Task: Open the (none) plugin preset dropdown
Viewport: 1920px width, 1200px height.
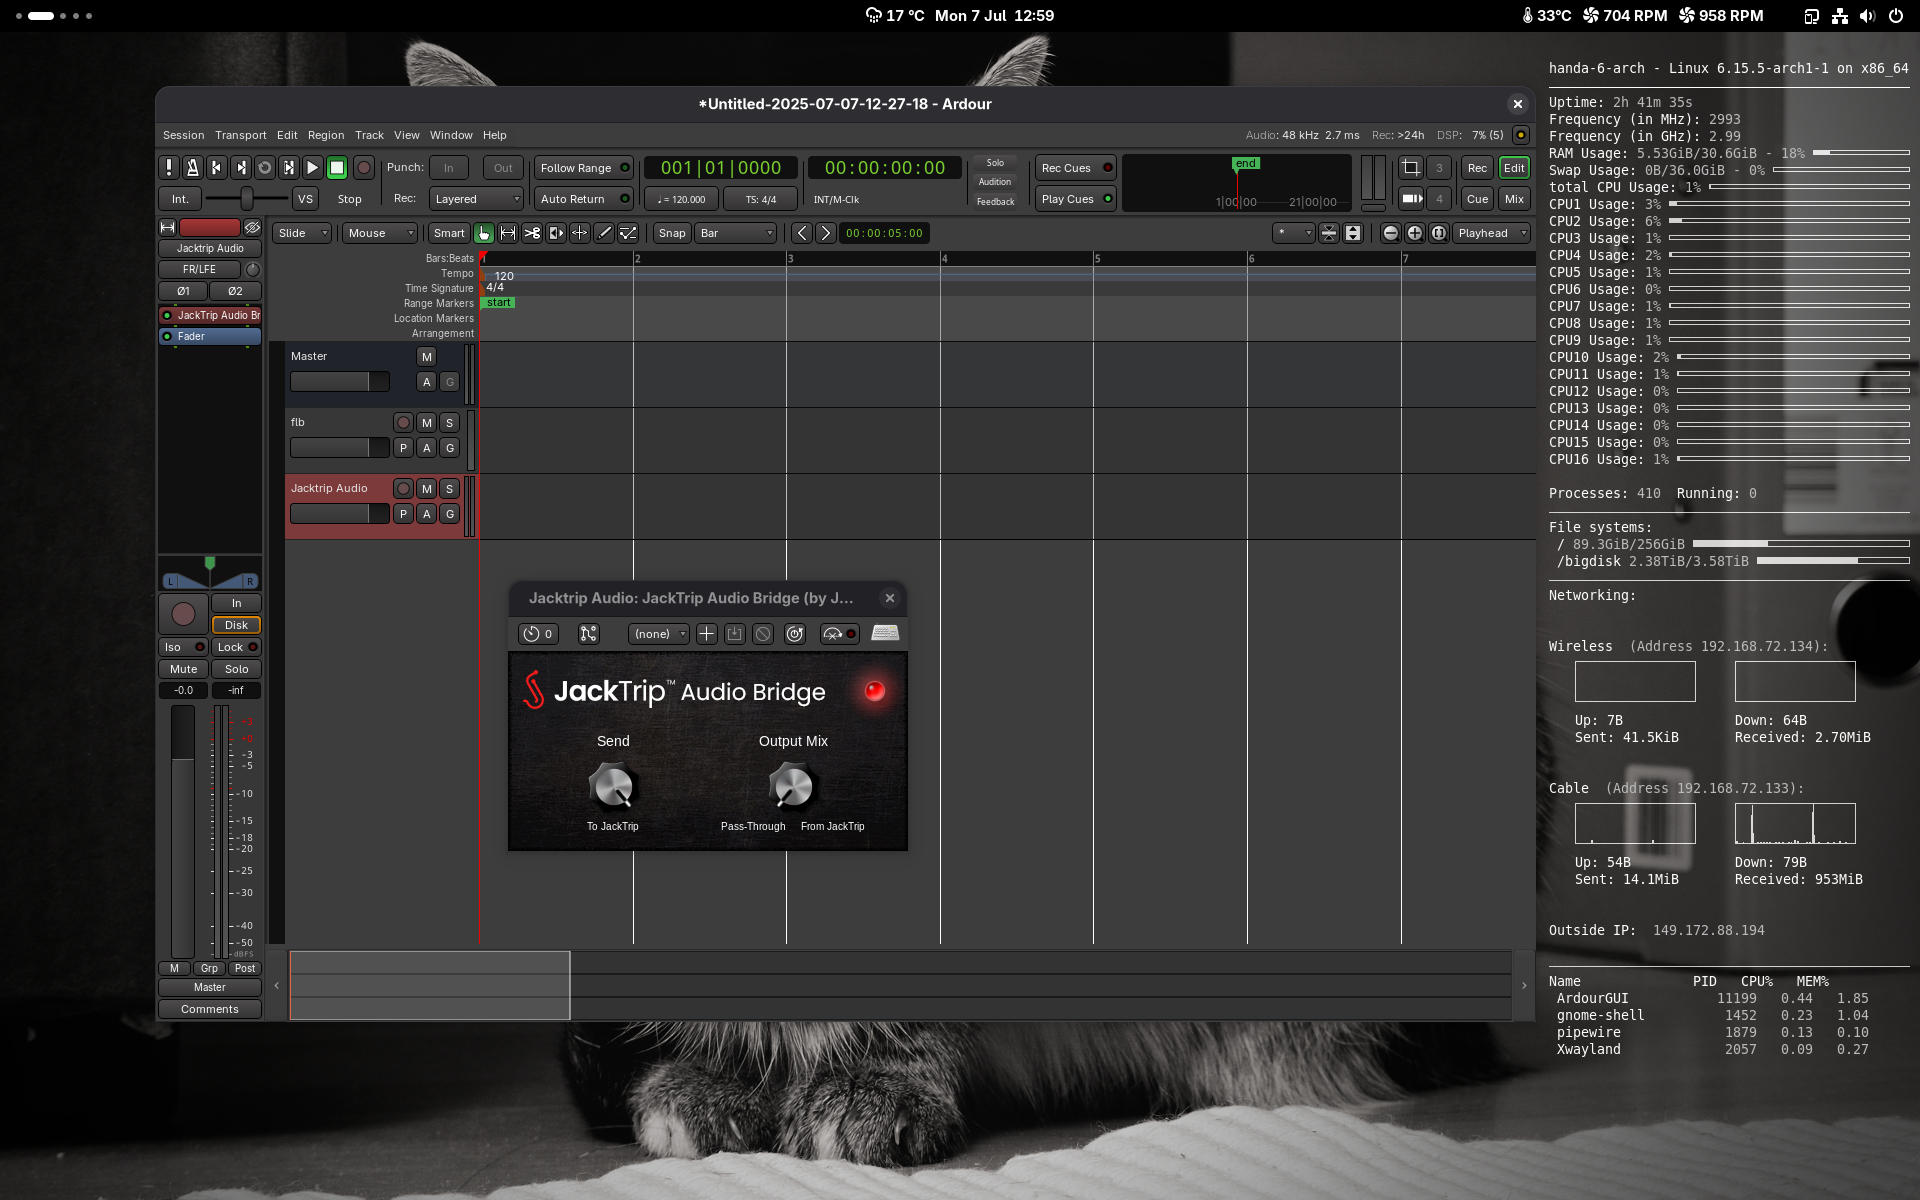Action: [659, 634]
